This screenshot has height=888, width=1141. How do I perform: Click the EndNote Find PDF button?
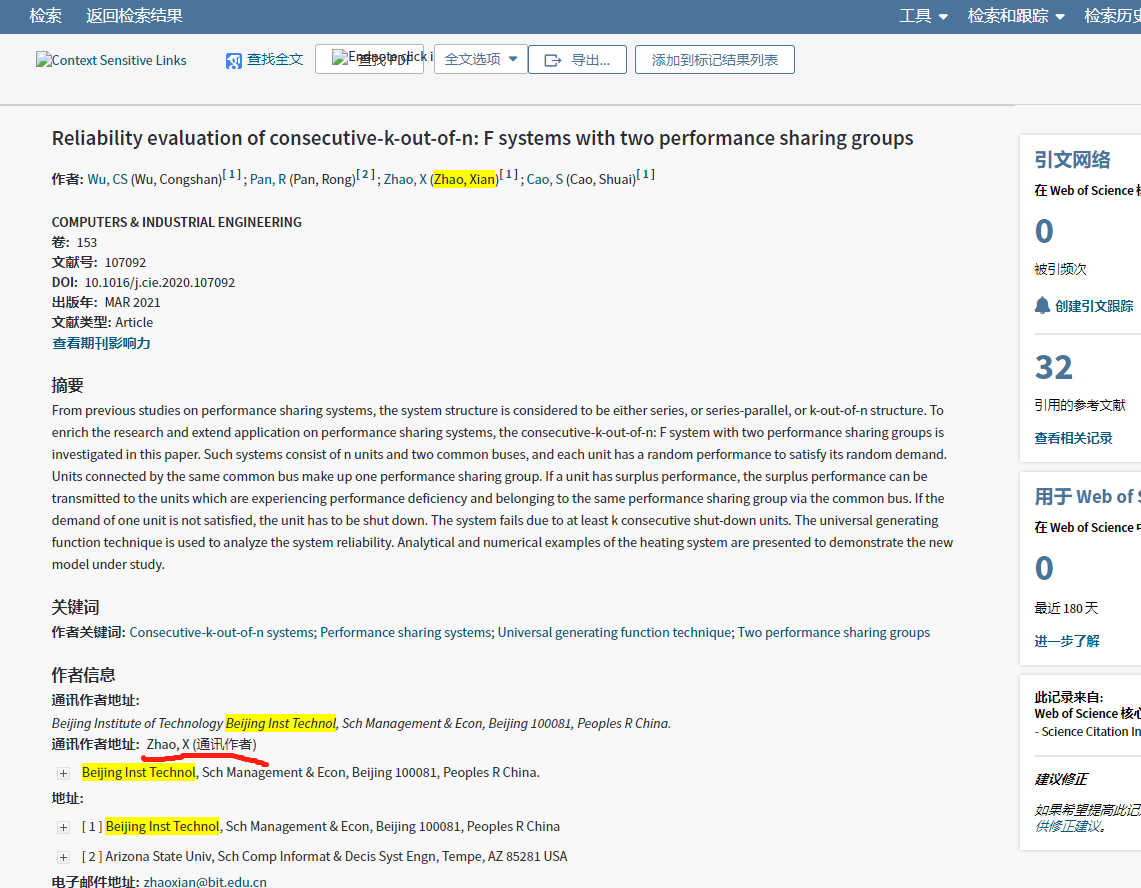point(369,59)
